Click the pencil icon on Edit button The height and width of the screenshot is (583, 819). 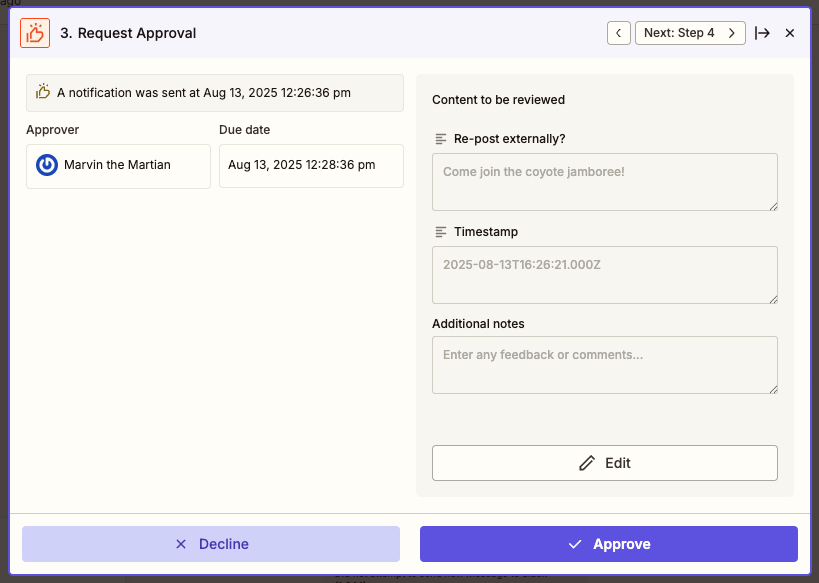point(587,463)
